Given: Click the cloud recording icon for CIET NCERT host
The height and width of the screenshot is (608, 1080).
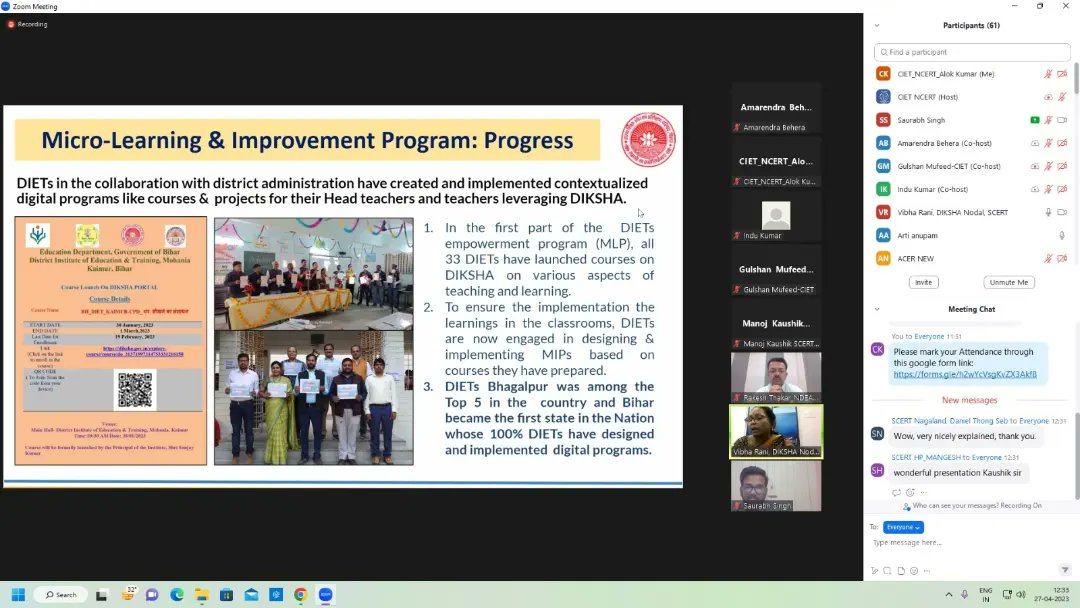Looking at the screenshot, I should click(1048, 97).
